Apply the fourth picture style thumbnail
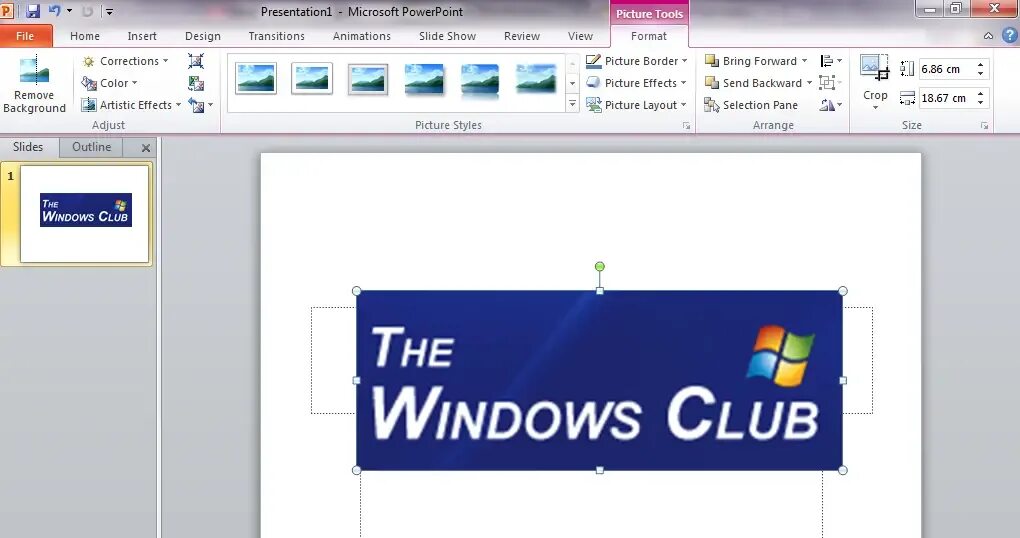Screen dimensions: 1020x538 pos(424,79)
